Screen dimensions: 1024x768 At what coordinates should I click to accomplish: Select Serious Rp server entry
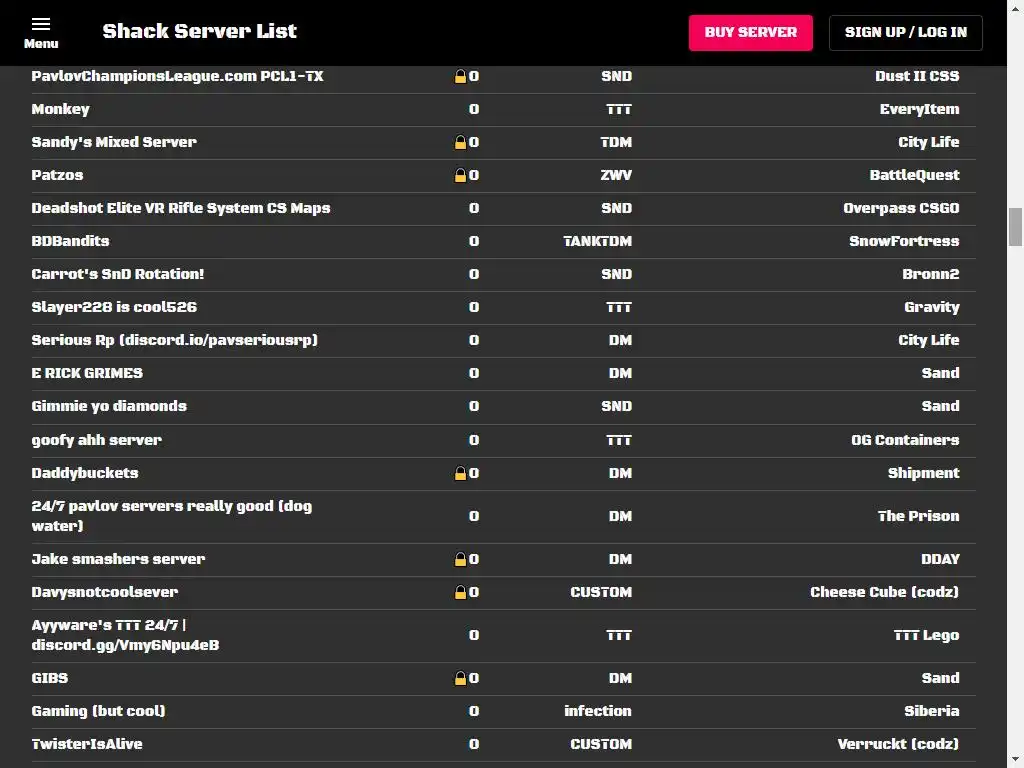coord(504,340)
